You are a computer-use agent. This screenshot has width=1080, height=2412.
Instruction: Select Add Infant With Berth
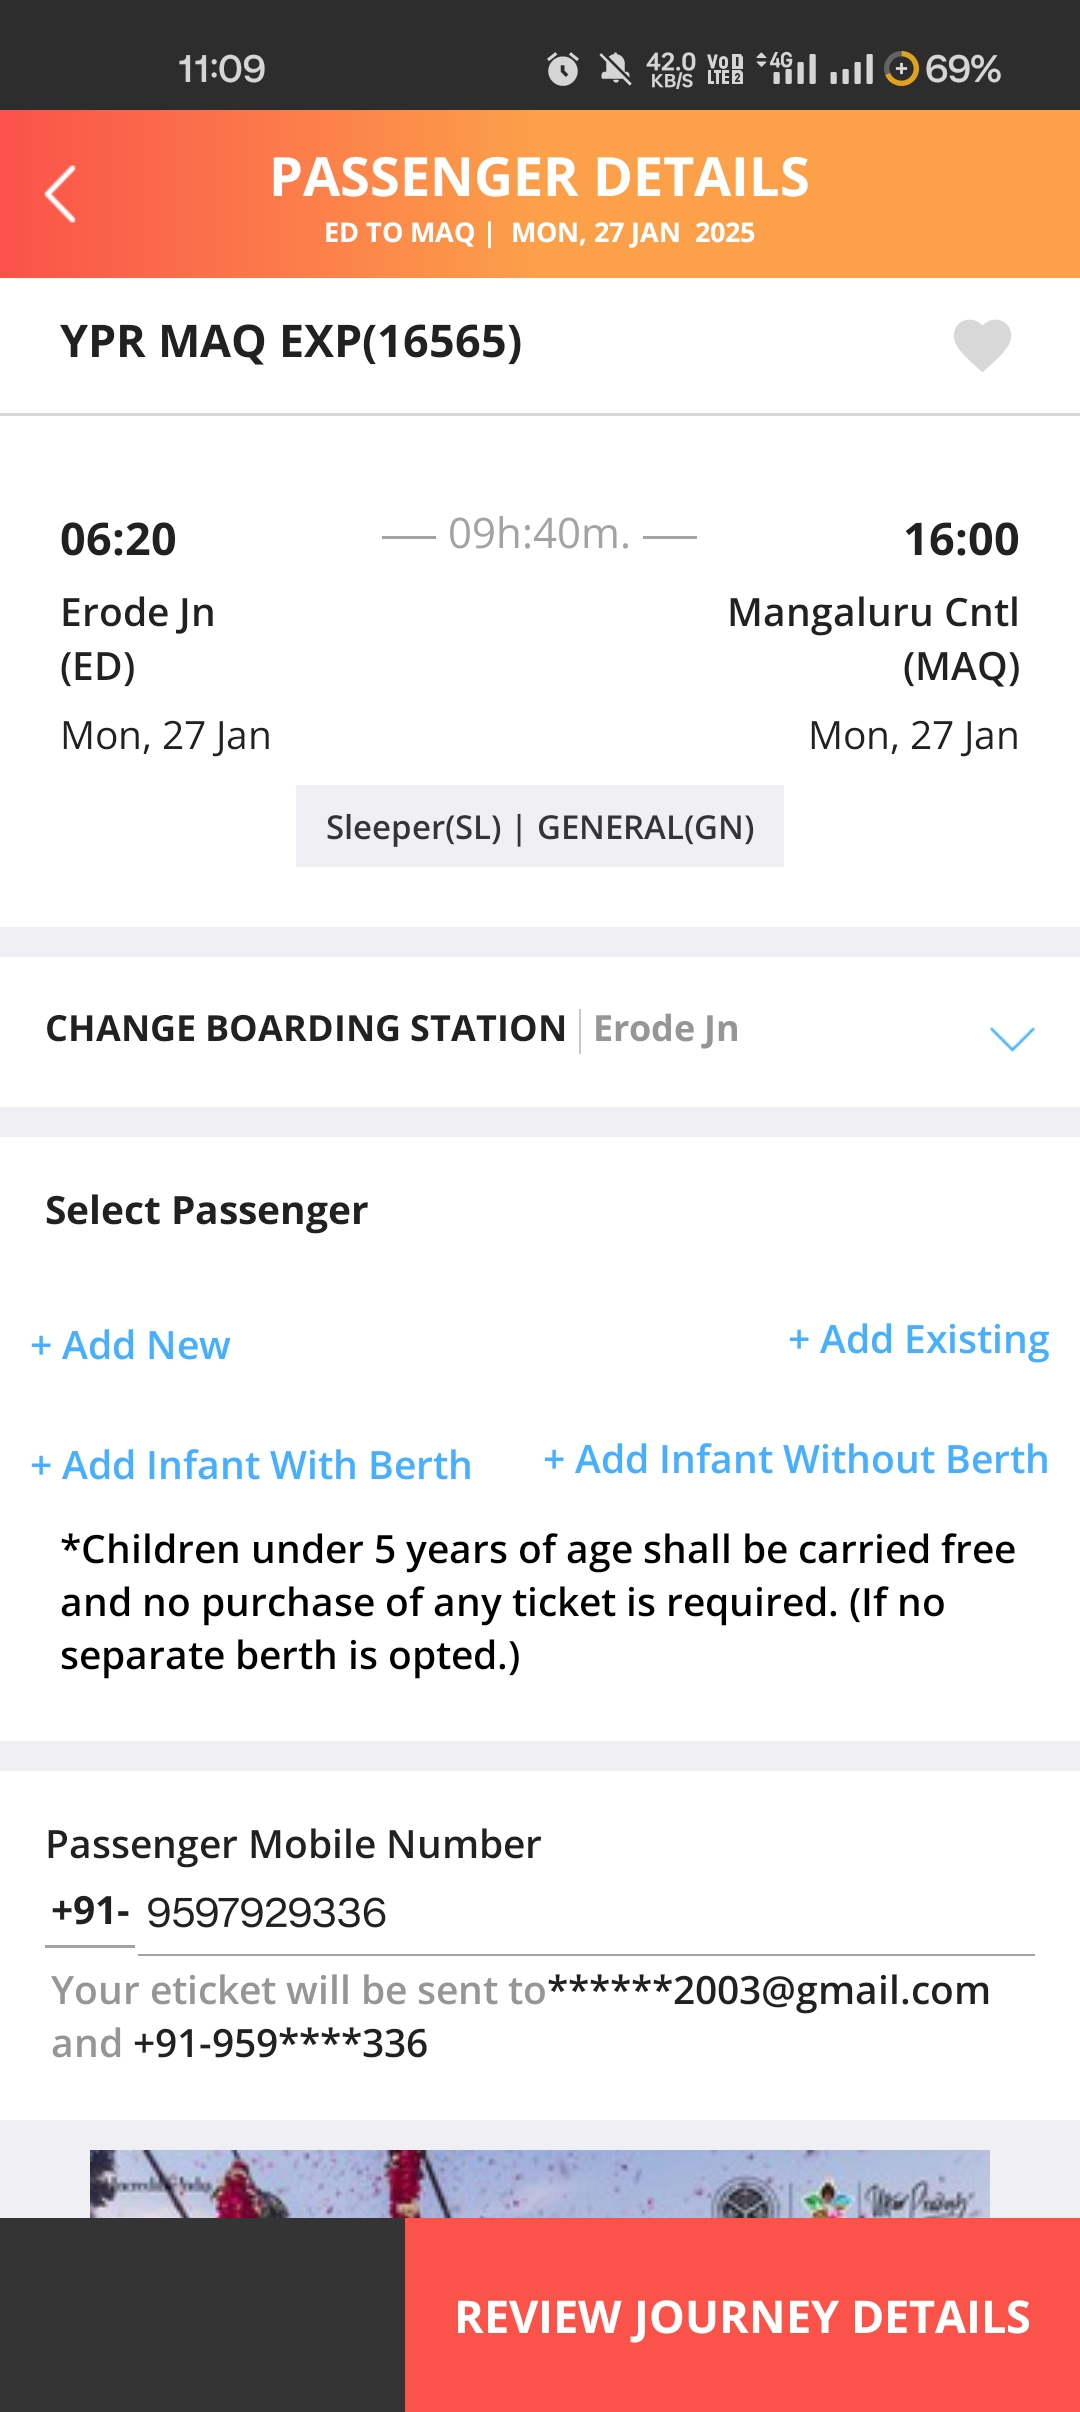click(252, 1465)
